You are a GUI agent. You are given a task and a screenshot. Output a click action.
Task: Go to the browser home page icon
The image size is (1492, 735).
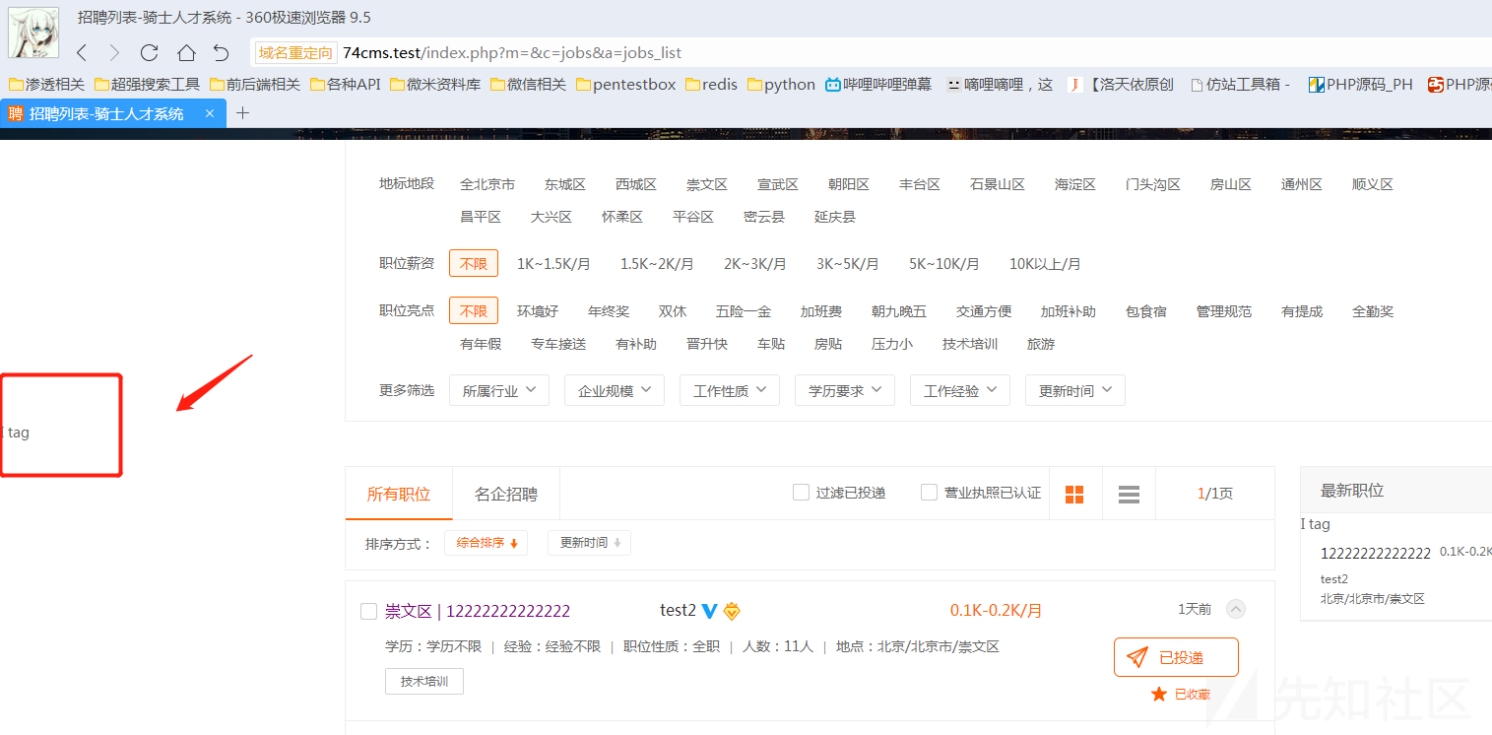[186, 53]
